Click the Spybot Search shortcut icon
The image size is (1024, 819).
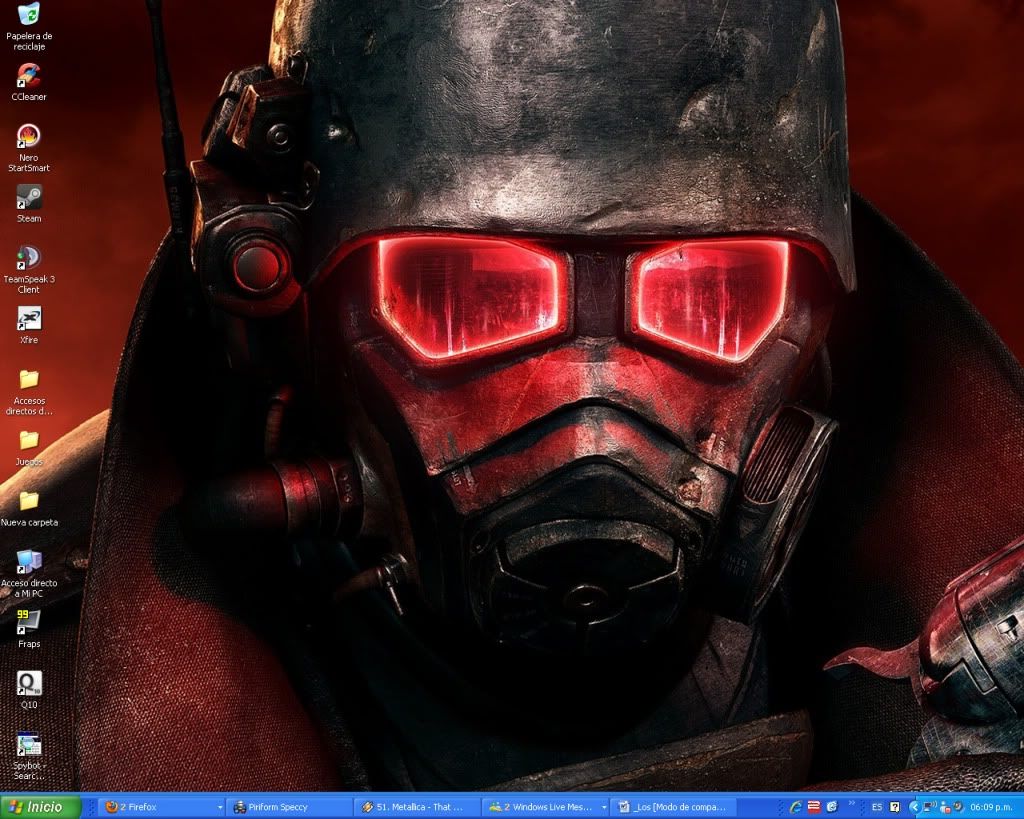29,745
